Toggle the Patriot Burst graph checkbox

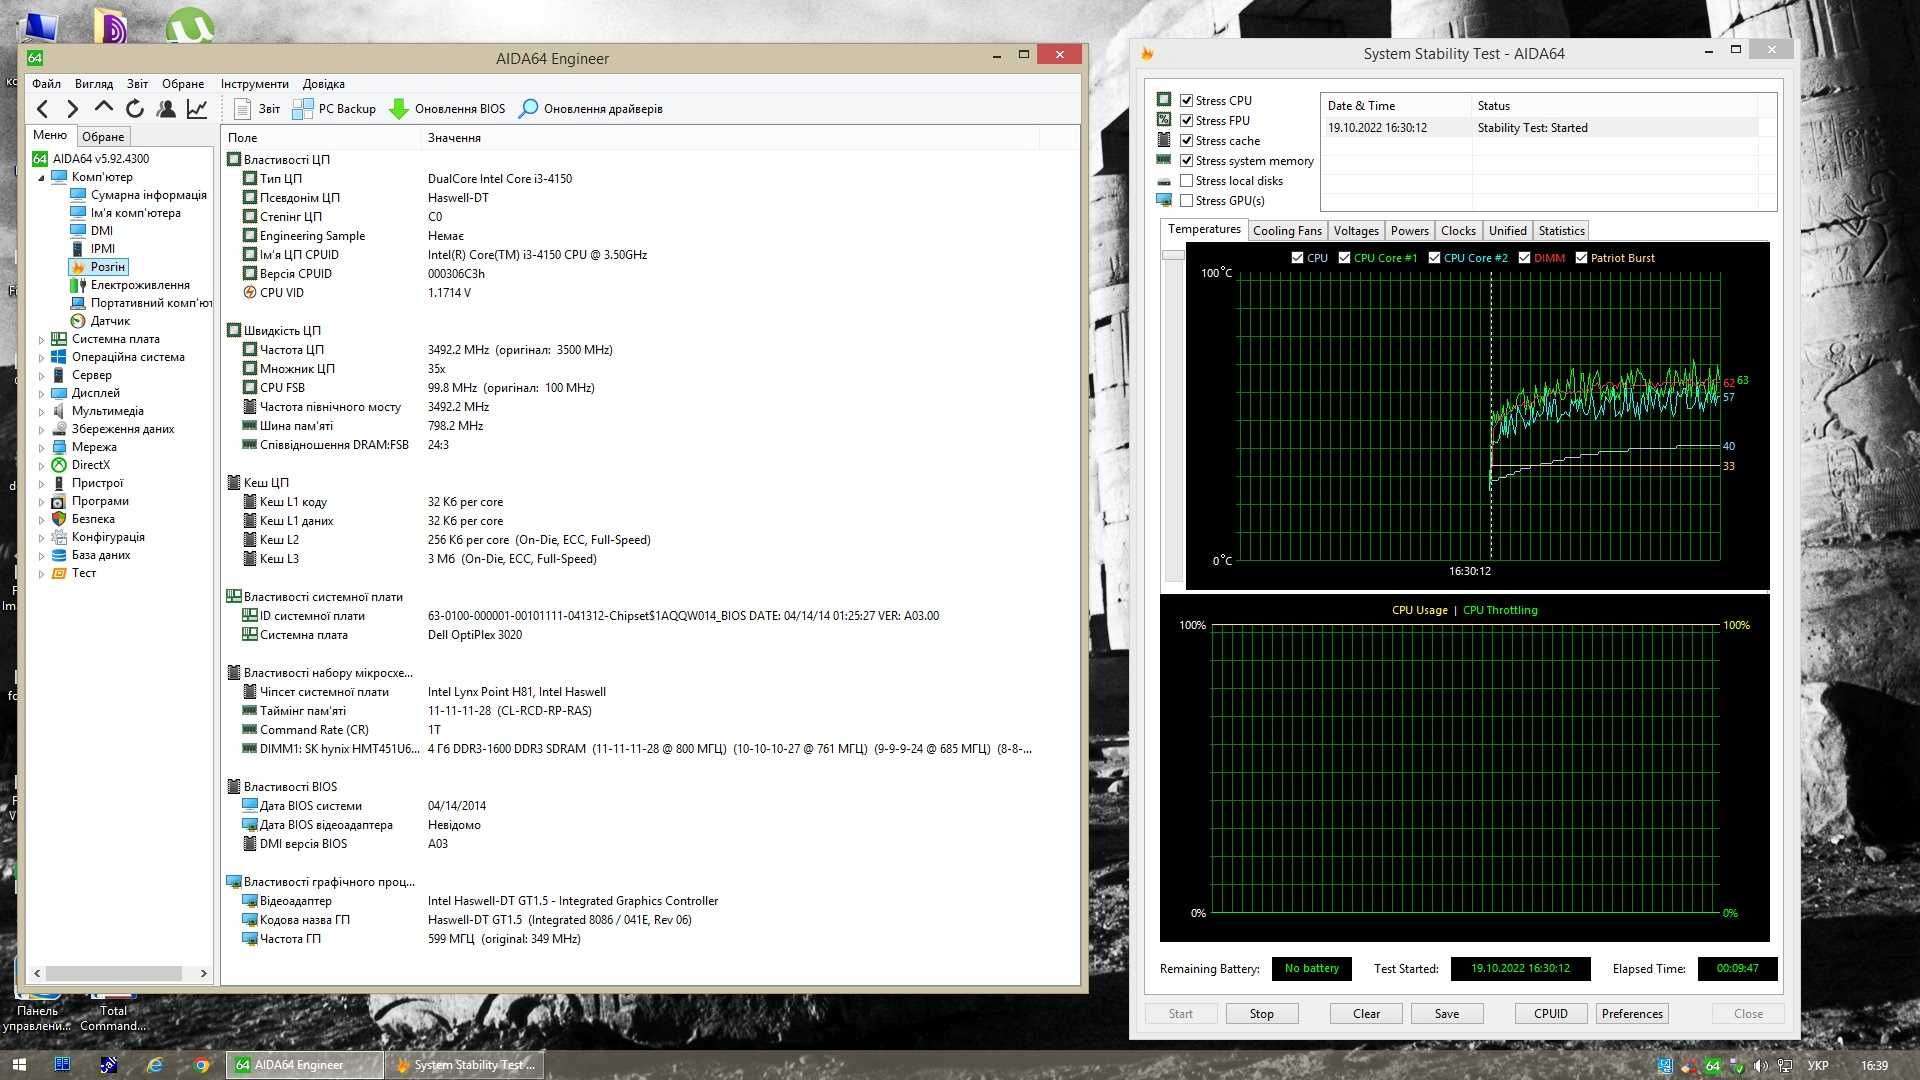coord(1581,258)
